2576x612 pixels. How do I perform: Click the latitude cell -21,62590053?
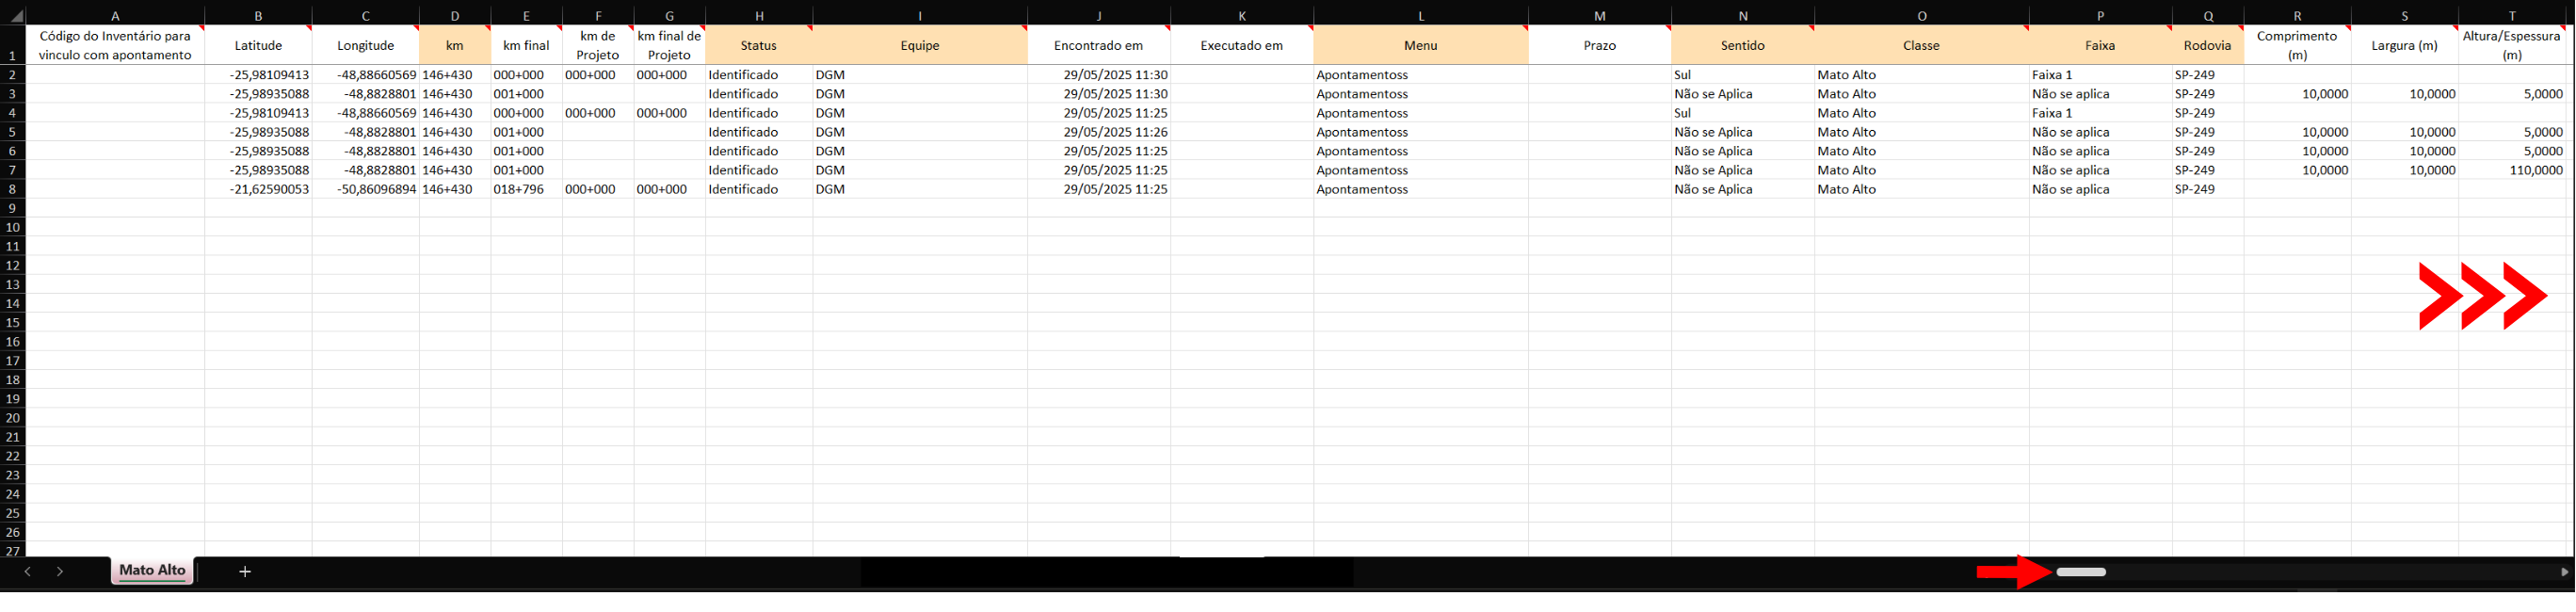[x=258, y=189]
